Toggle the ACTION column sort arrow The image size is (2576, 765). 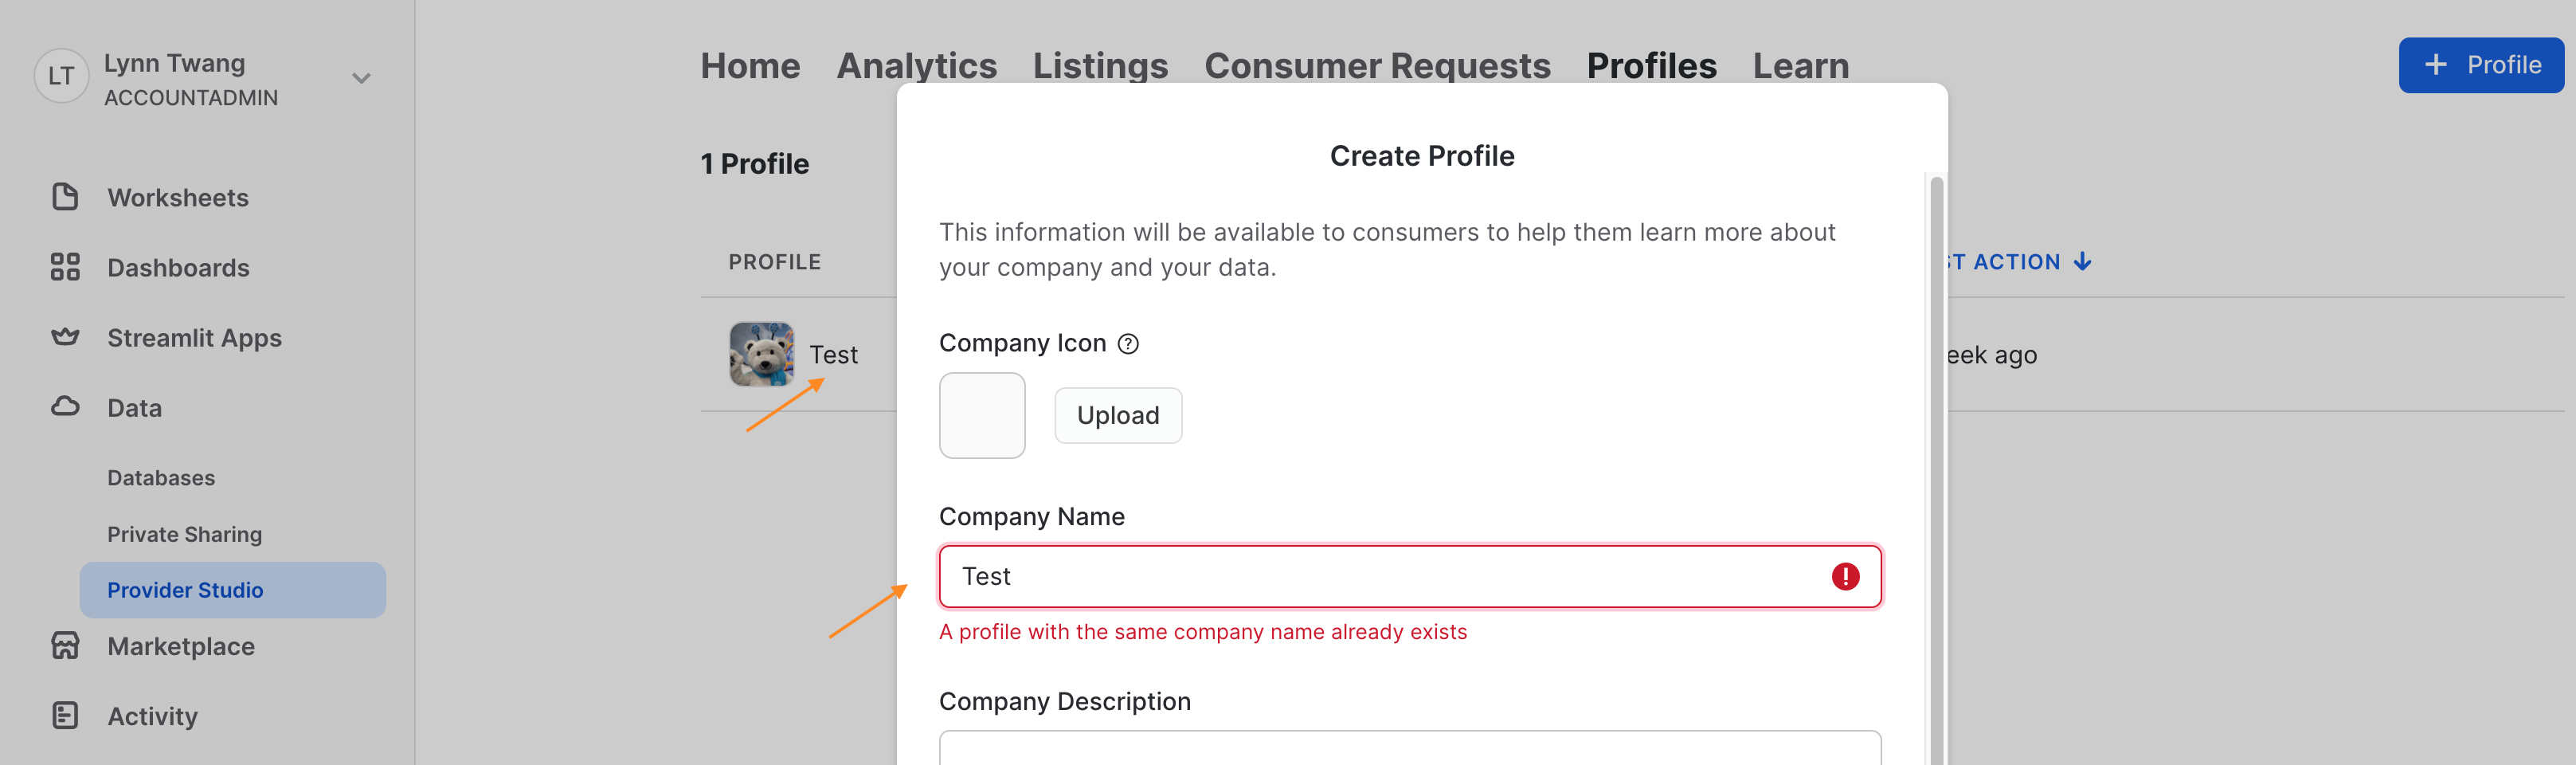pos(2083,262)
